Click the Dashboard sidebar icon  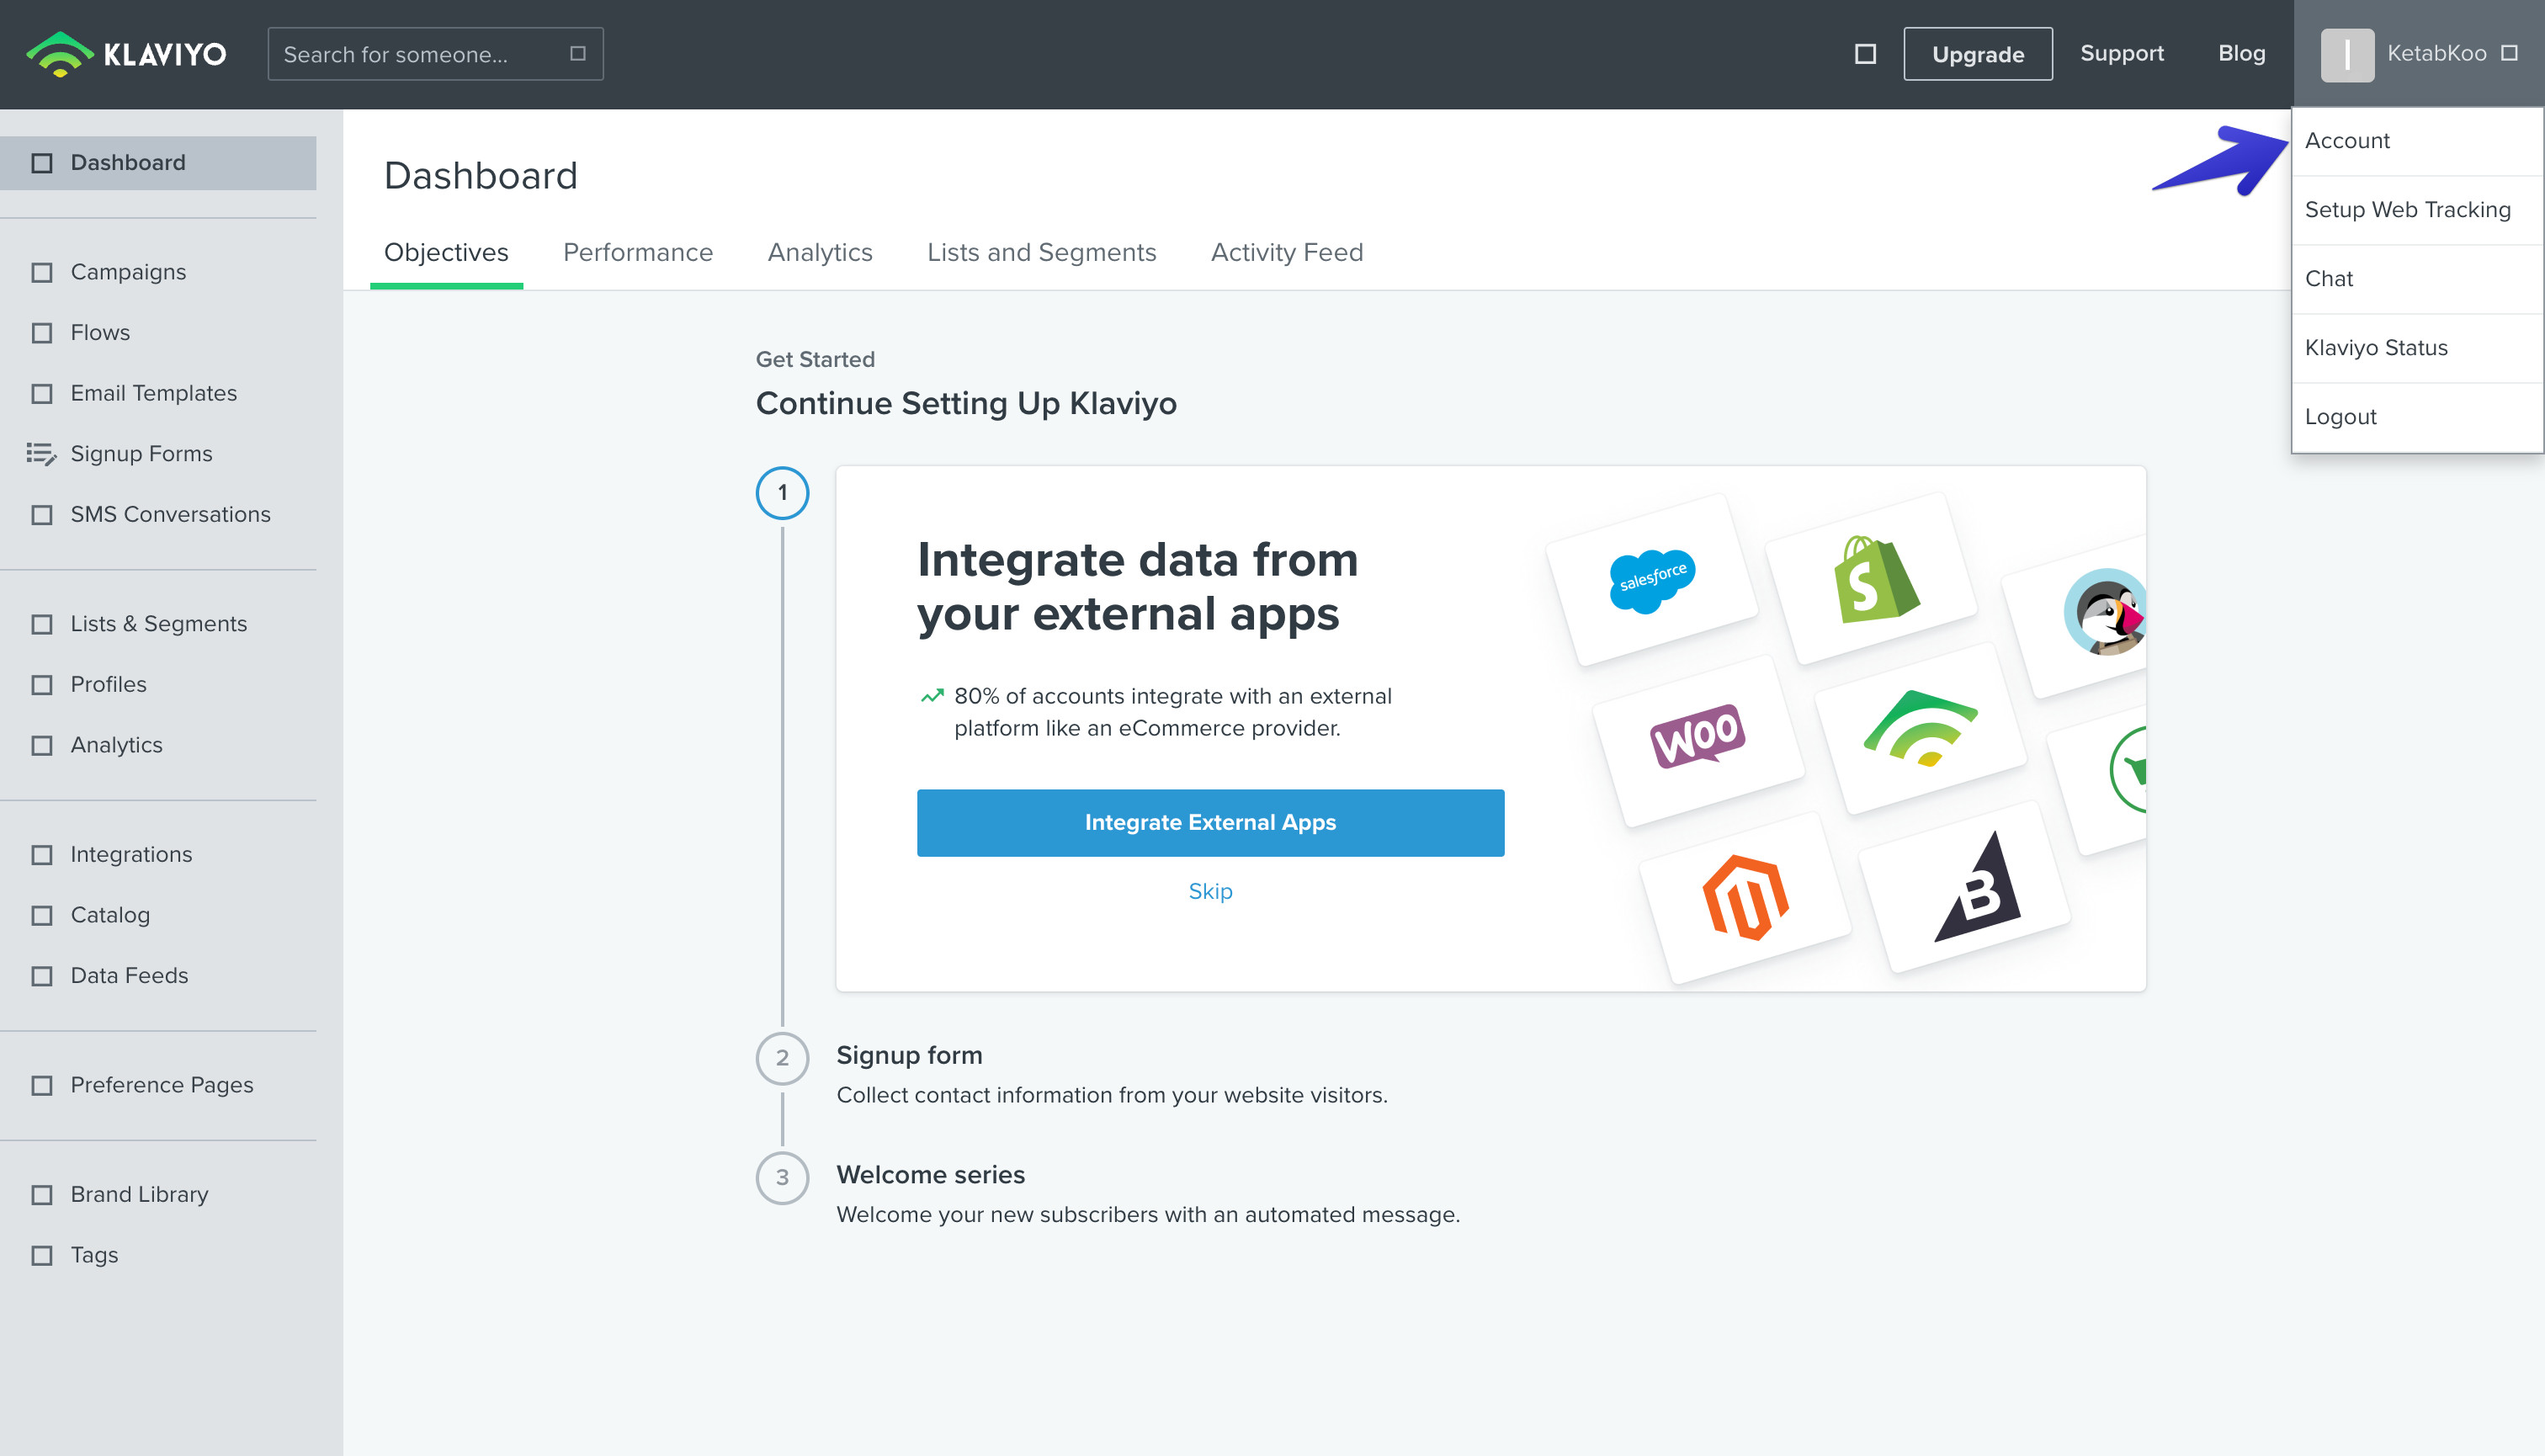[42, 163]
